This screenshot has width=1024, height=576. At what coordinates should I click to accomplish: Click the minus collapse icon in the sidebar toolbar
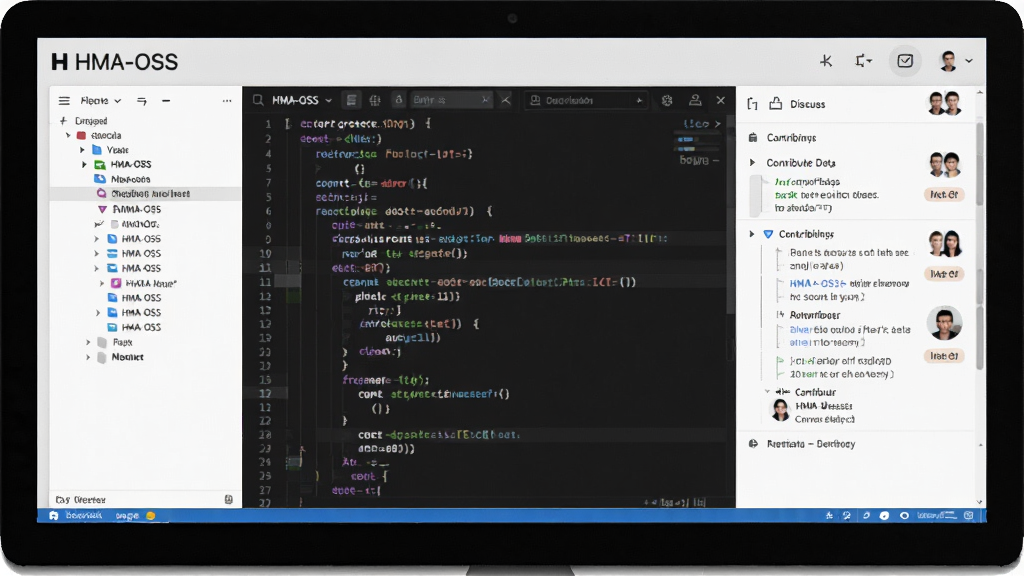166,101
